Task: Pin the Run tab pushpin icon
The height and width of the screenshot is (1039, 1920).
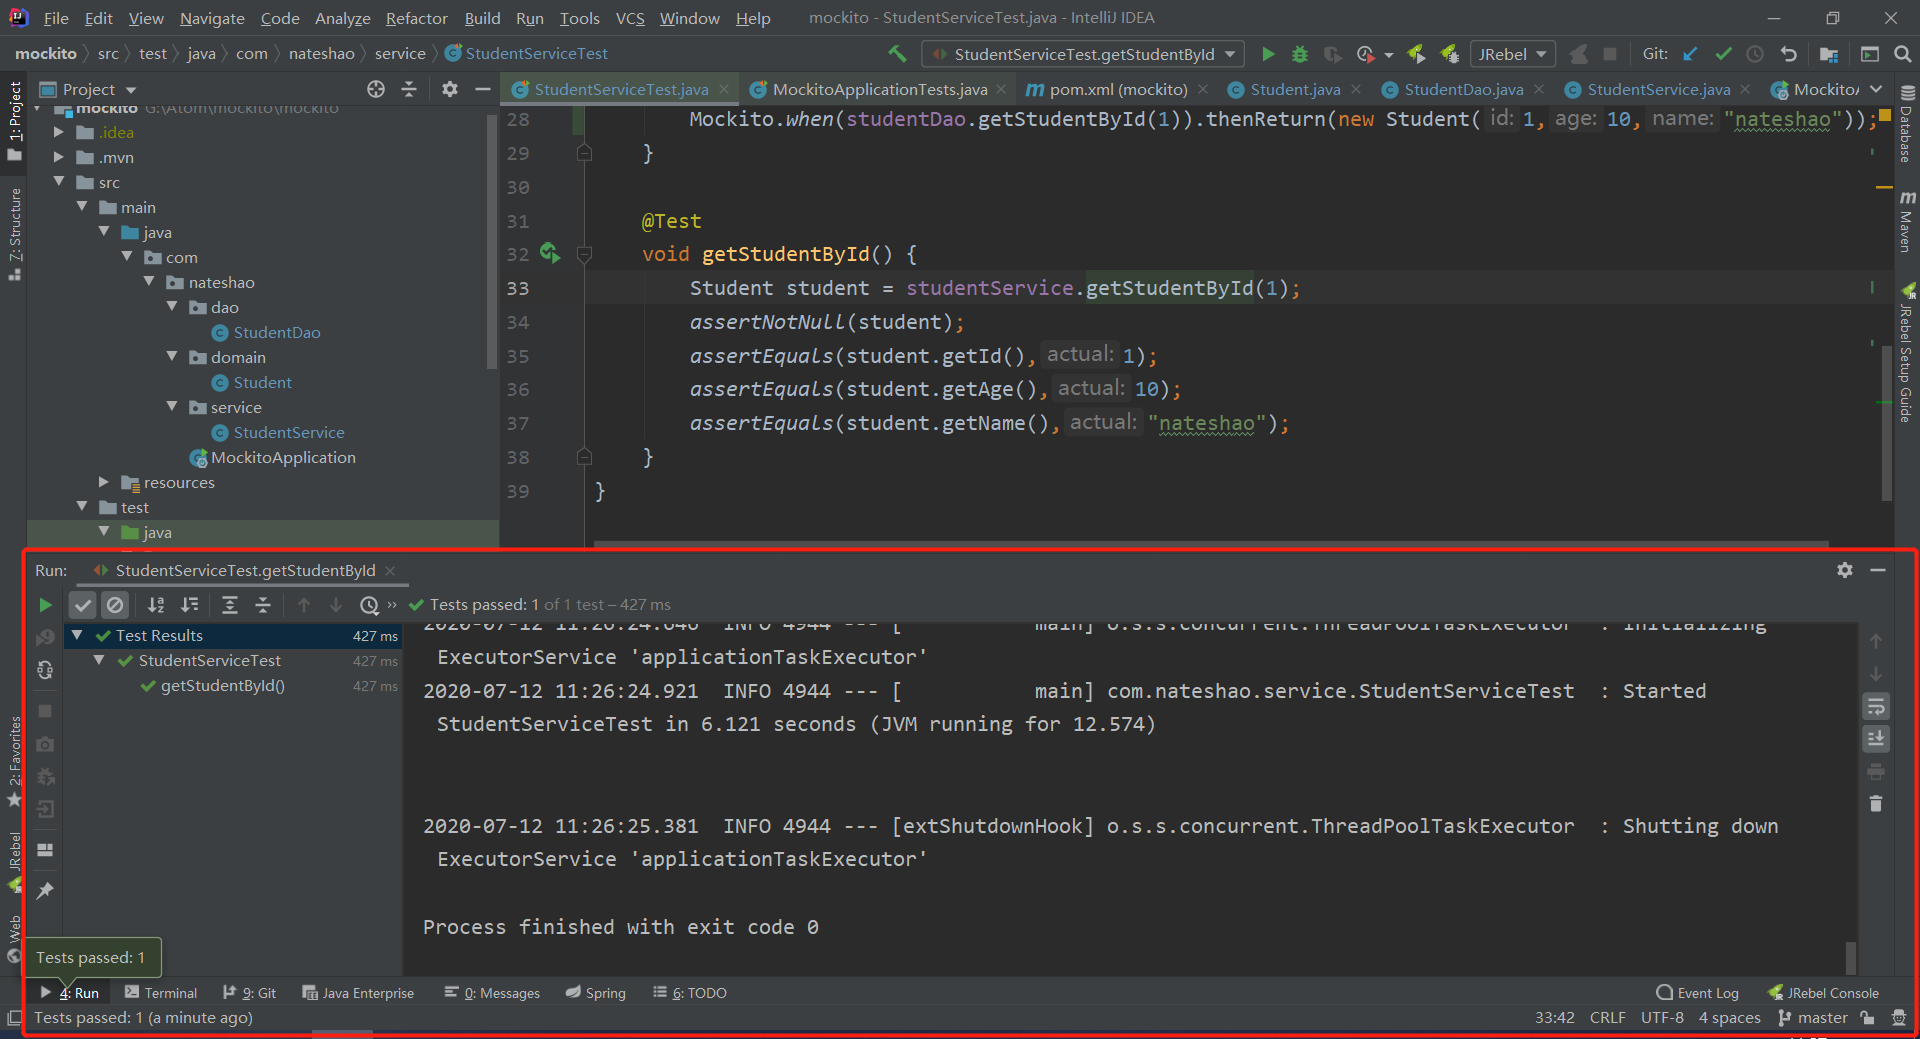Action: click(x=45, y=890)
